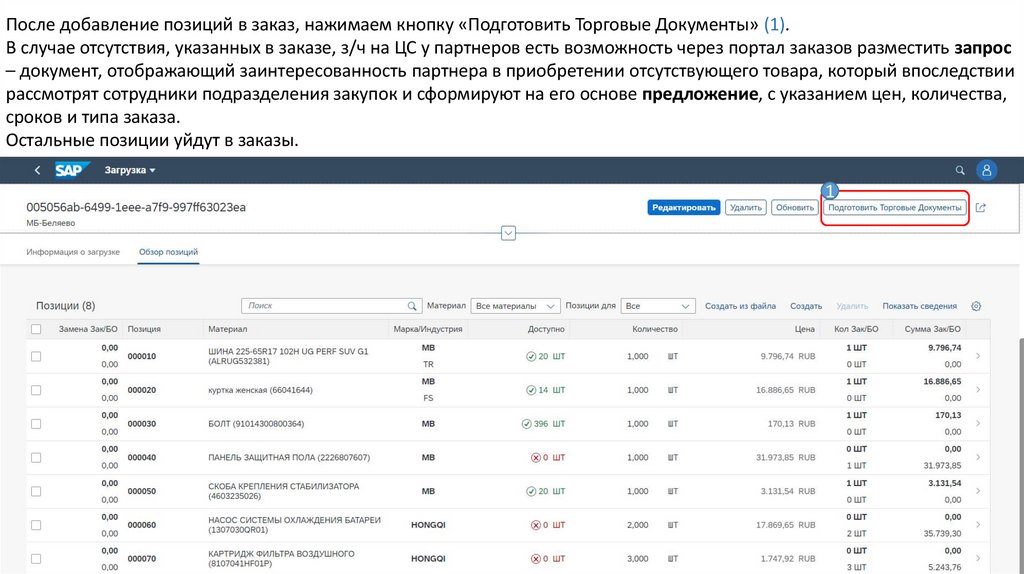Screen dimensions: 1024x574
Task: Click the greyed Удалить table action
Action: click(x=852, y=306)
